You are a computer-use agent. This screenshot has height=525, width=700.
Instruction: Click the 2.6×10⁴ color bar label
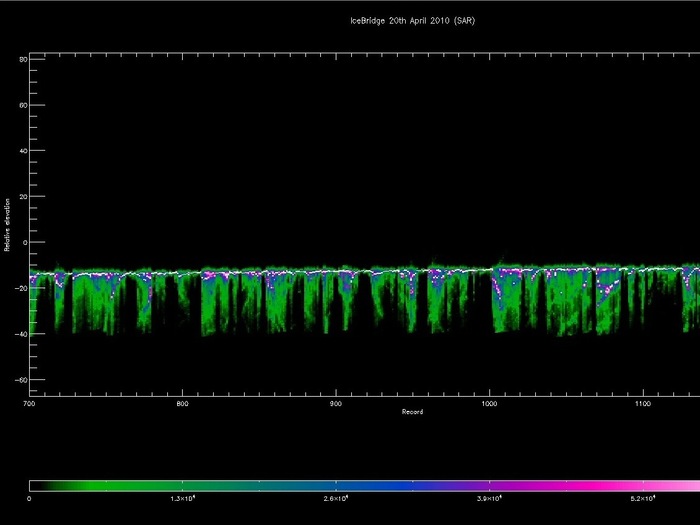click(x=334, y=498)
